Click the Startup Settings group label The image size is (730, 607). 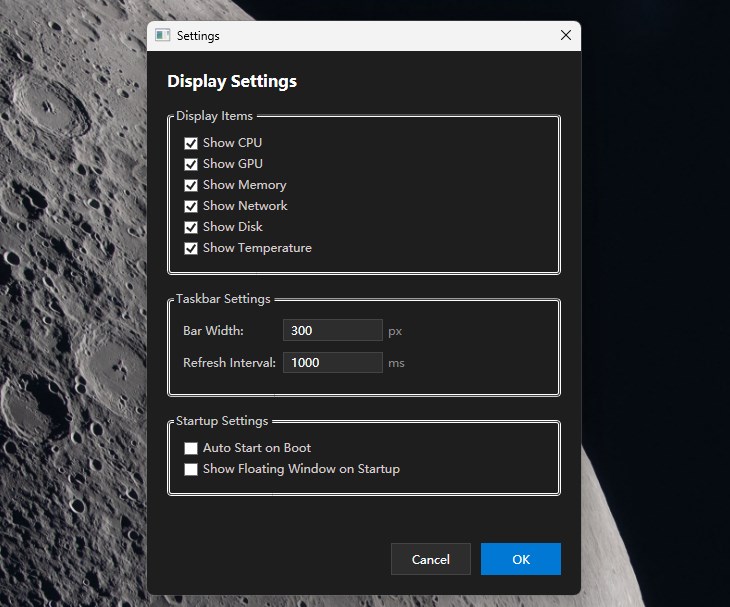coord(222,421)
